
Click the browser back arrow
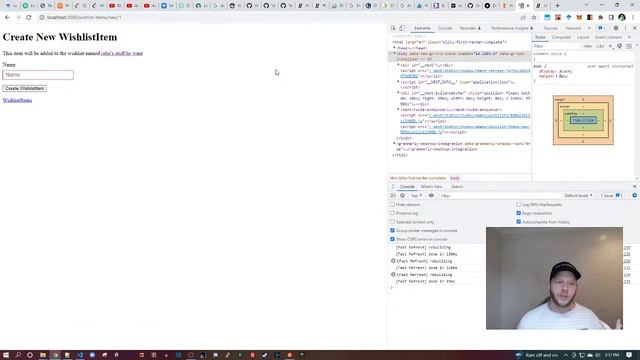click(7, 18)
